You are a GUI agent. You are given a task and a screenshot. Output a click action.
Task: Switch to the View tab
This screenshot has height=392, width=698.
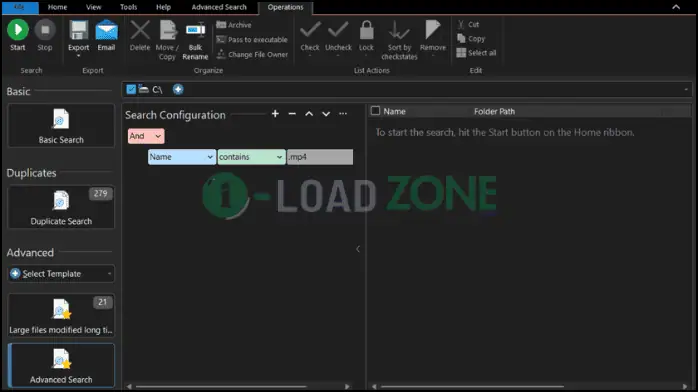tap(93, 7)
